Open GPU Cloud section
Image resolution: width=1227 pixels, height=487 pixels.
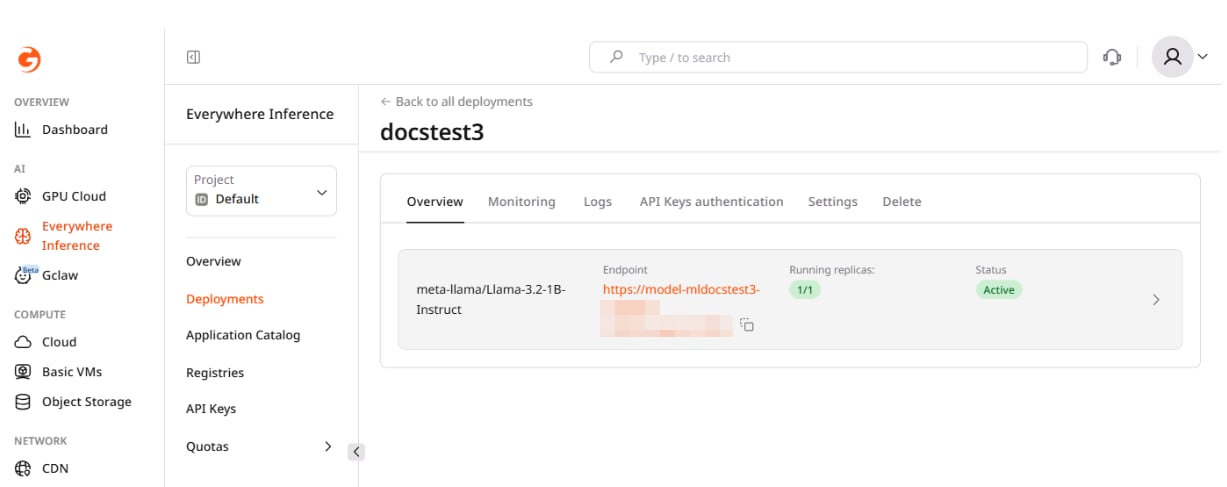(x=74, y=196)
